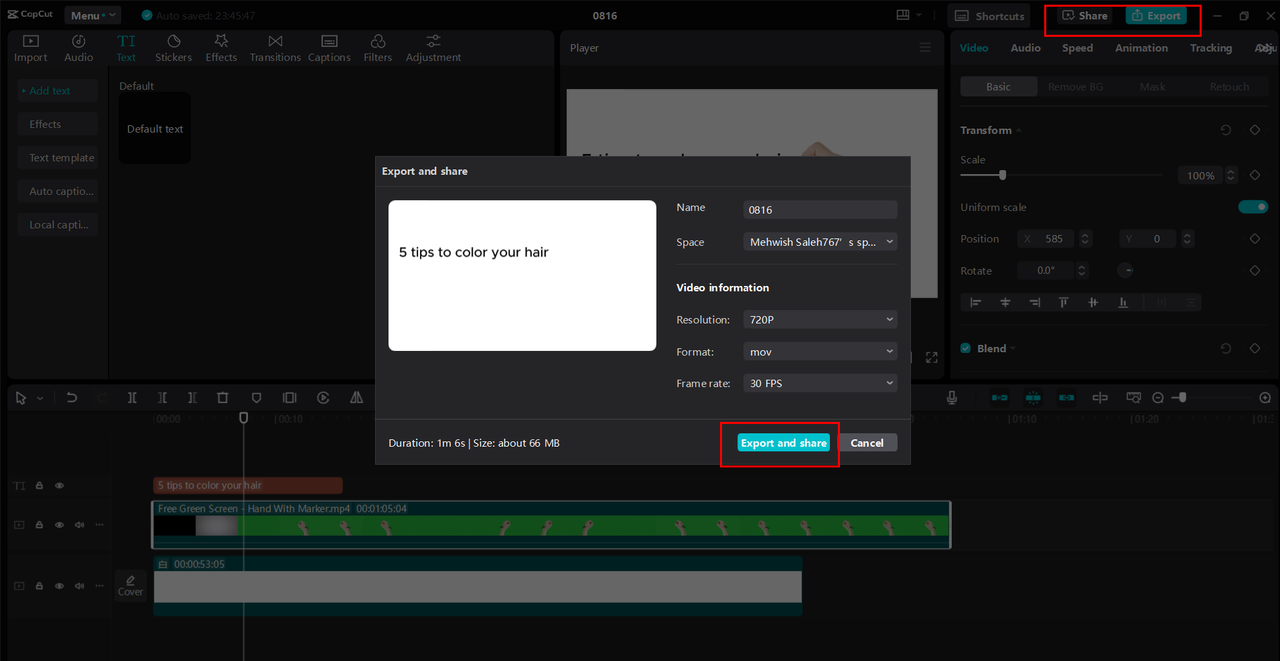Click Add text in the sidebar
Viewport: 1280px width, 661px height.
[57, 91]
